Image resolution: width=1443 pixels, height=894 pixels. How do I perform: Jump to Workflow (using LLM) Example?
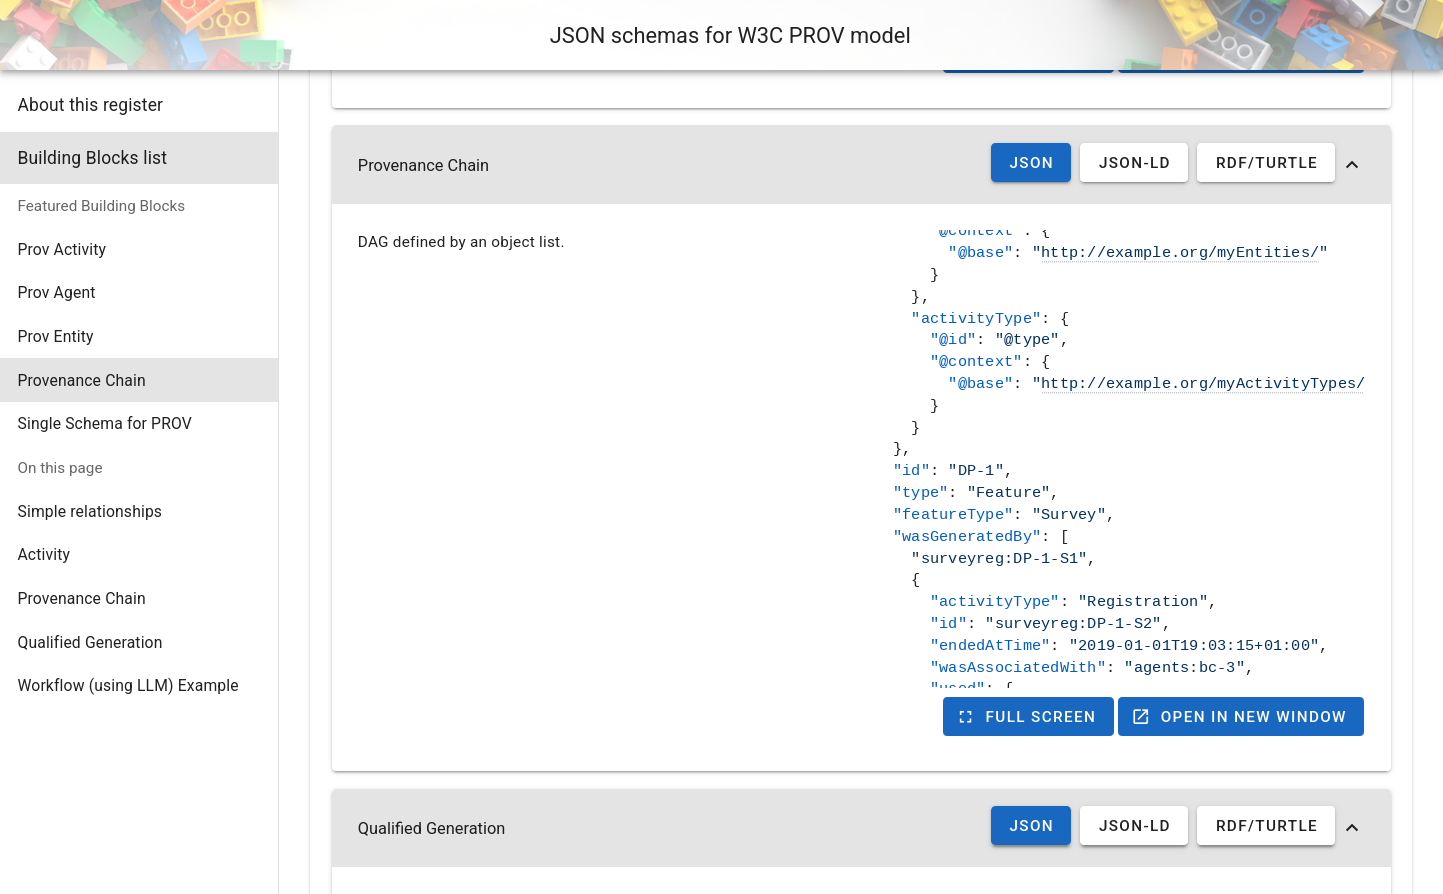tap(128, 686)
